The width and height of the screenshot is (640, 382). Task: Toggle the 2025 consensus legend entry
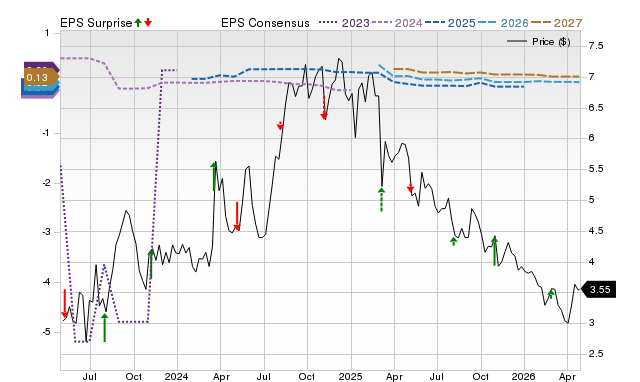coord(450,23)
